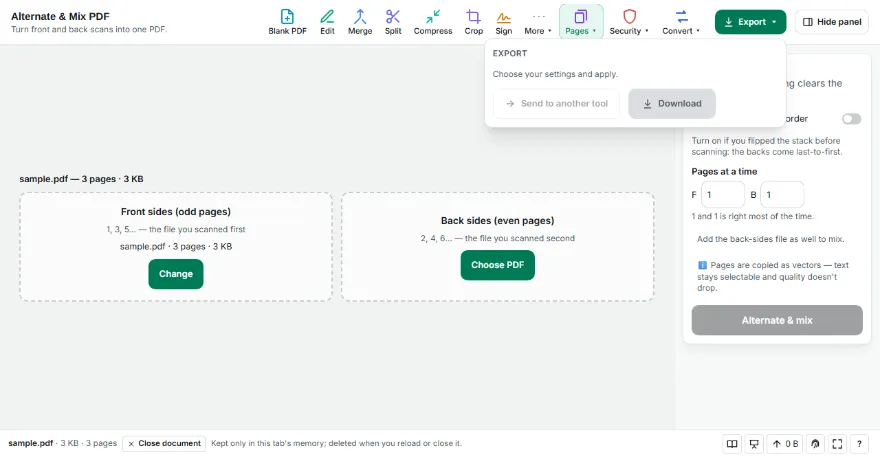
Task: Choose PDF for back sides
Action: click(497, 265)
